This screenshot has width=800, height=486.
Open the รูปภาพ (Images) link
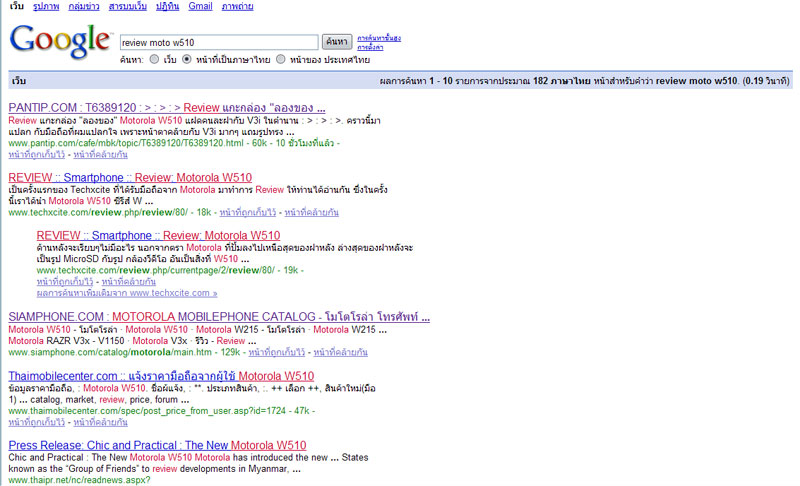pyautogui.click(x=46, y=6)
